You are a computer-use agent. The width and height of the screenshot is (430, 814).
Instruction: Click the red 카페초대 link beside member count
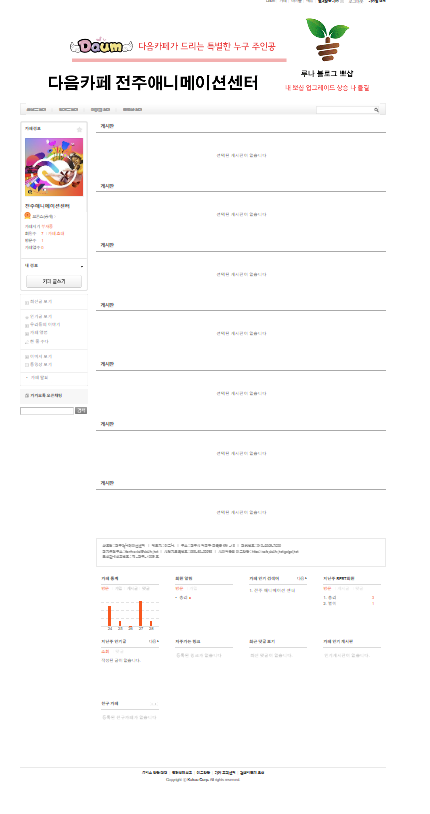[56, 234]
